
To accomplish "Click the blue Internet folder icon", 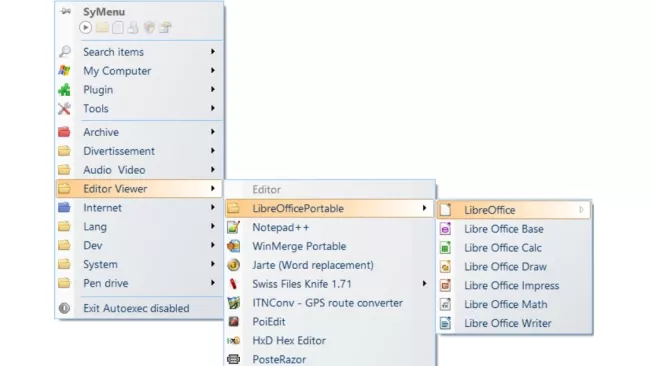I will tap(64, 208).
